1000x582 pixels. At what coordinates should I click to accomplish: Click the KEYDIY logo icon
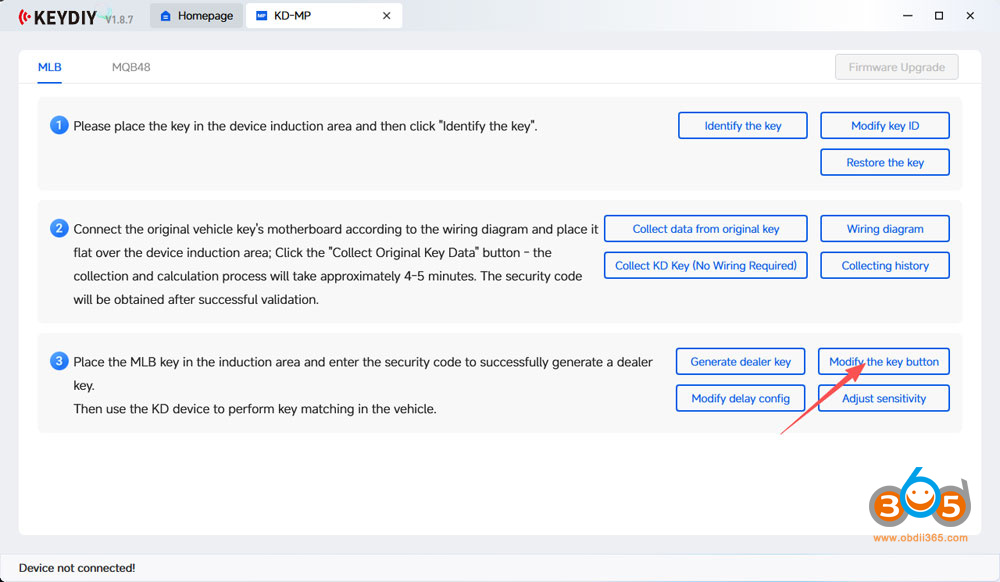pos(23,16)
